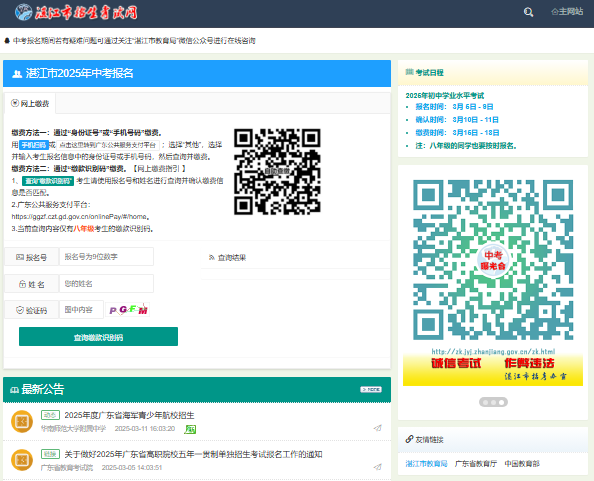
Task: Select the middle carousel dot under banner
Action: 493,402
